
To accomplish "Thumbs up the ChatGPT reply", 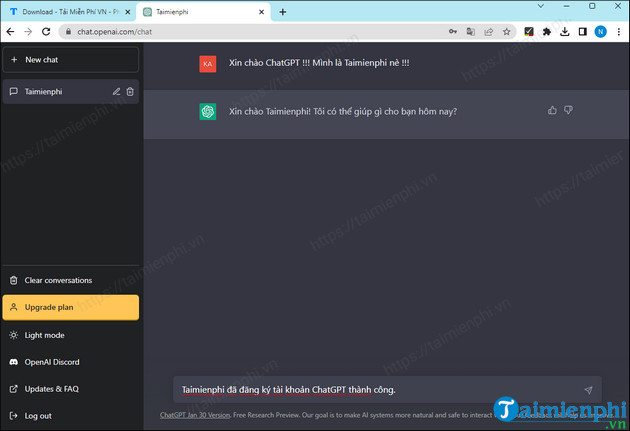I will [x=552, y=110].
